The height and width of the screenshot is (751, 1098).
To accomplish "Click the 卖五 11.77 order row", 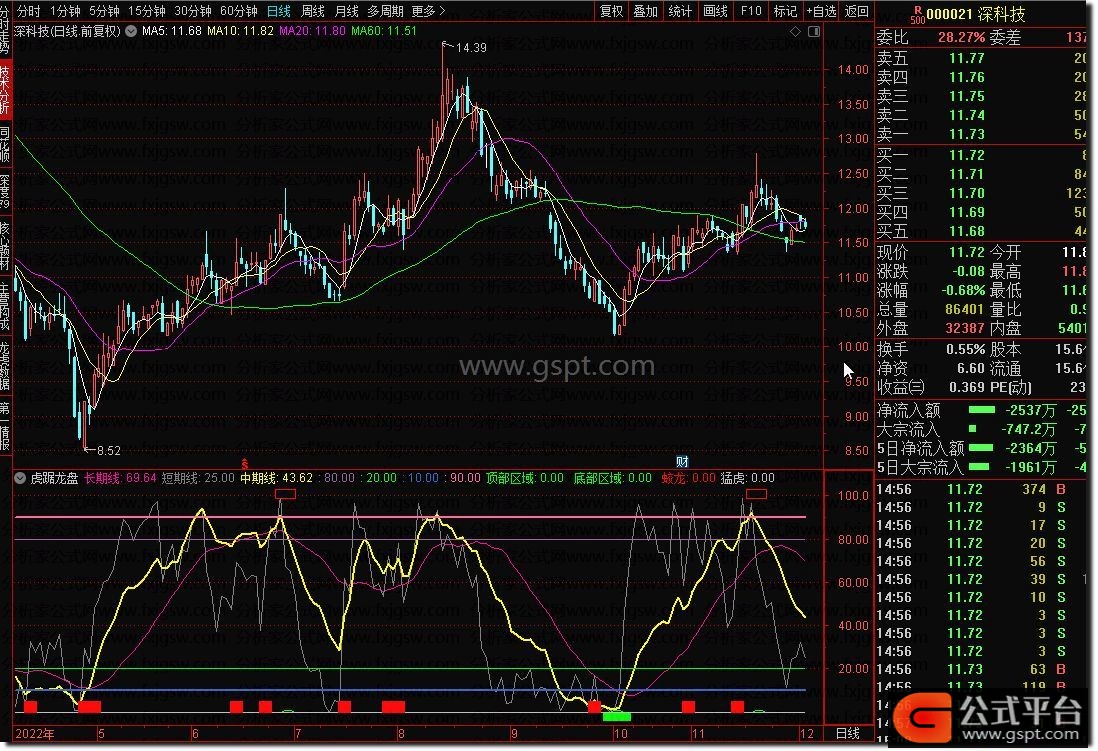I will [981, 58].
